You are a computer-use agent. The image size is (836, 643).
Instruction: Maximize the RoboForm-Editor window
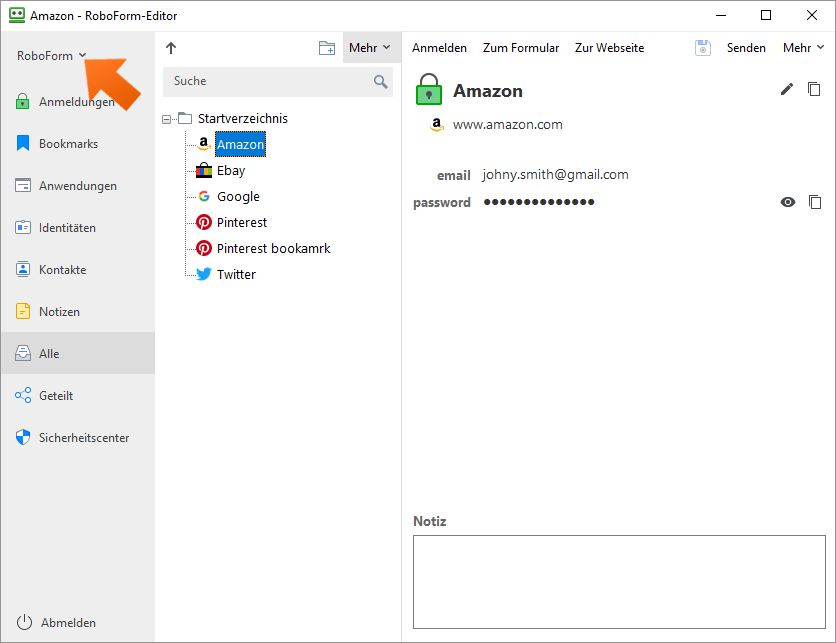[766, 15]
